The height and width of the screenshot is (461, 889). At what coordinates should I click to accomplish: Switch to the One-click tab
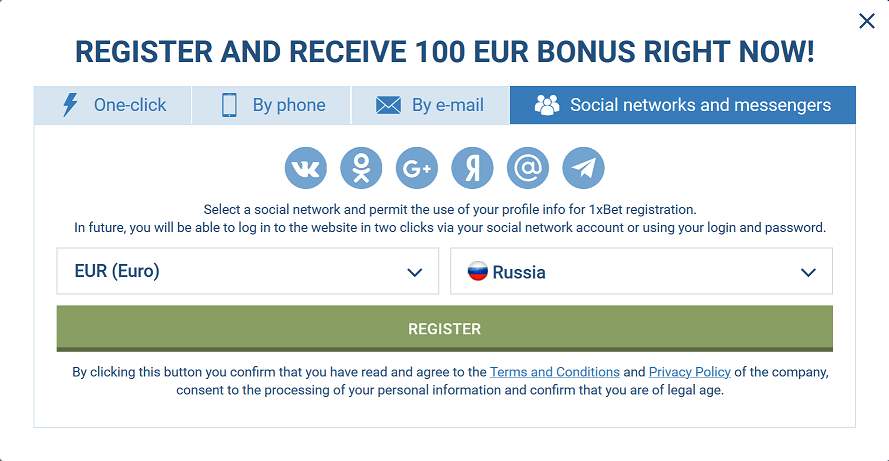112,105
